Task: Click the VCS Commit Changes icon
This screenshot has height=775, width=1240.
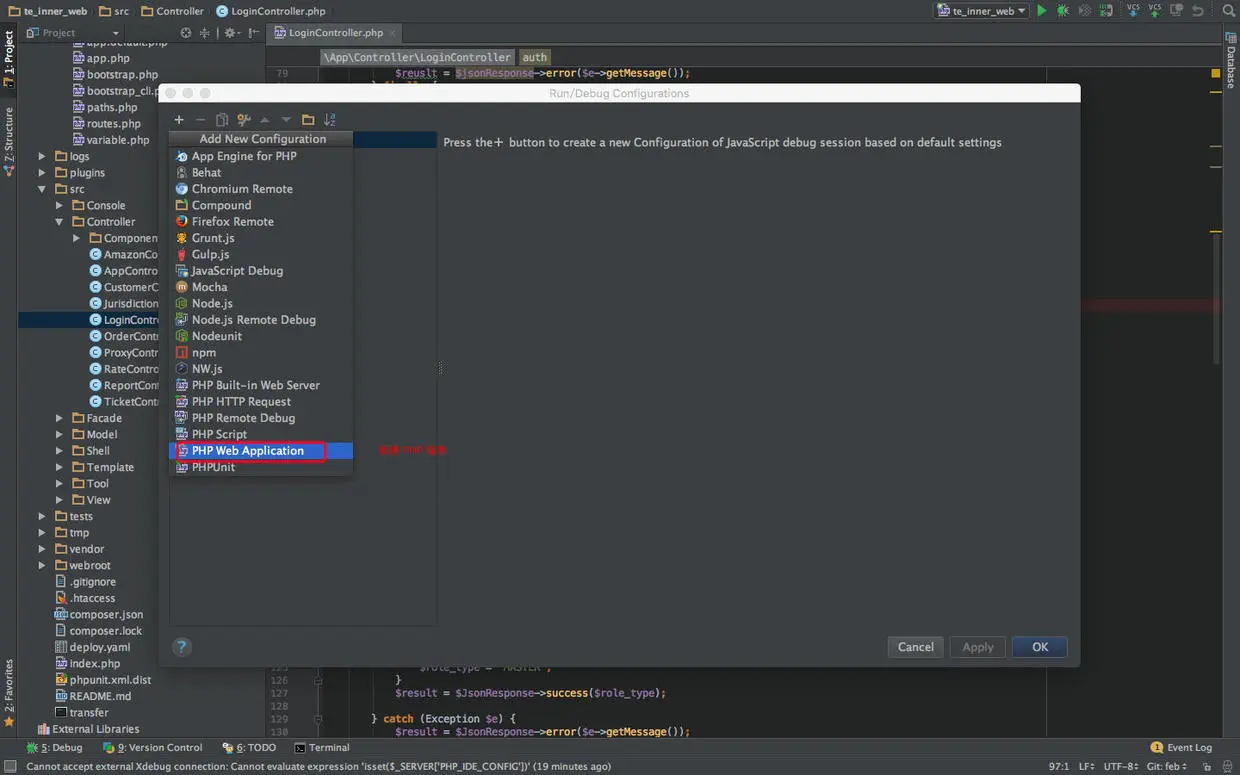Action: tap(1155, 11)
